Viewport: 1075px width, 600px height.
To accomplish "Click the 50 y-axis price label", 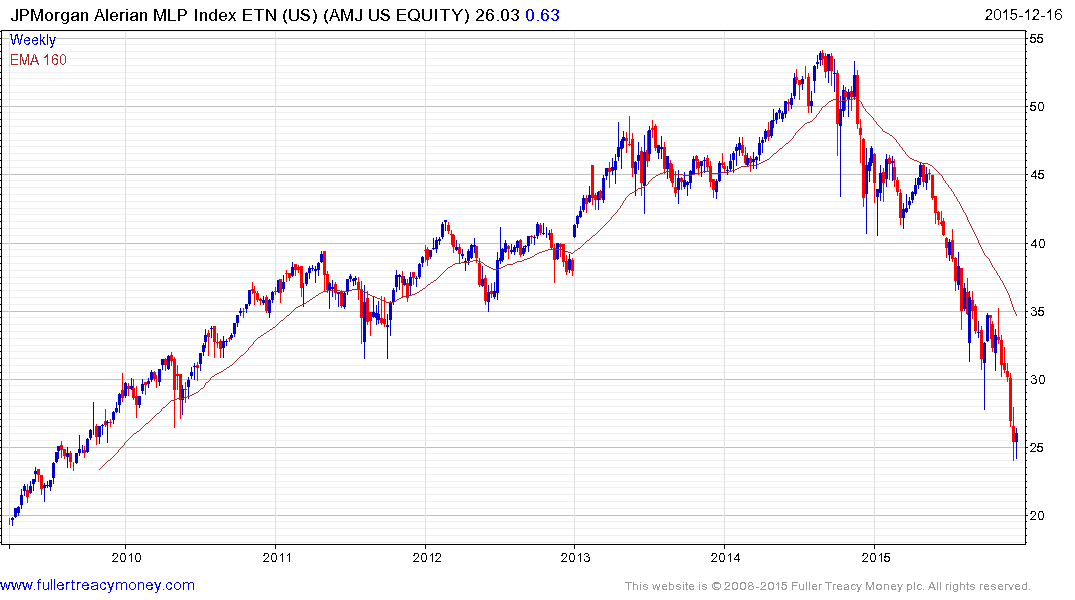I will click(x=1037, y=107).
